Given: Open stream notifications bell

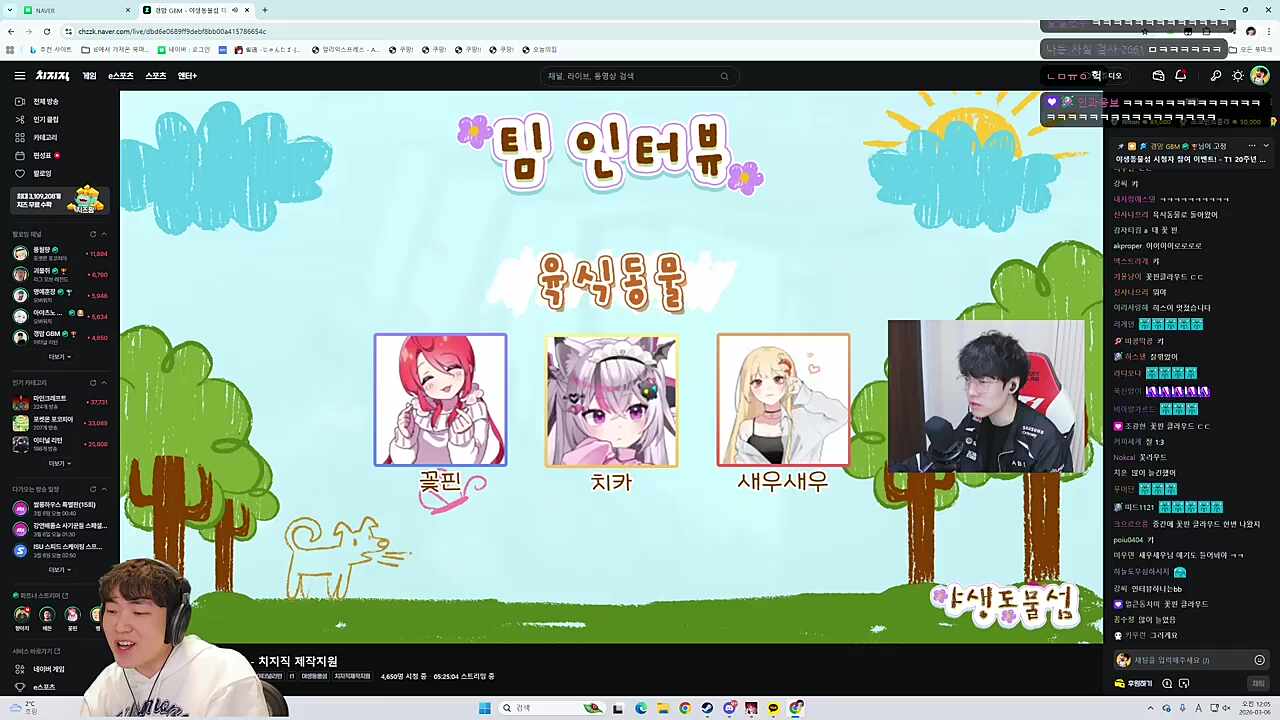Looking at the screenshot, I should click(1181, 75).
